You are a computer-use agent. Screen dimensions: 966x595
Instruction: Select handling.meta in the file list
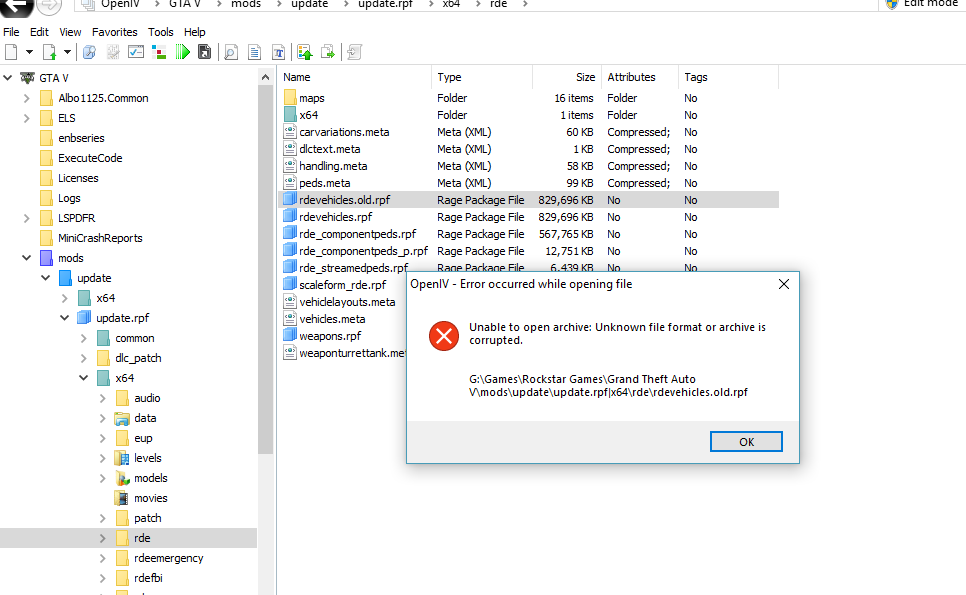pos(333,166)
